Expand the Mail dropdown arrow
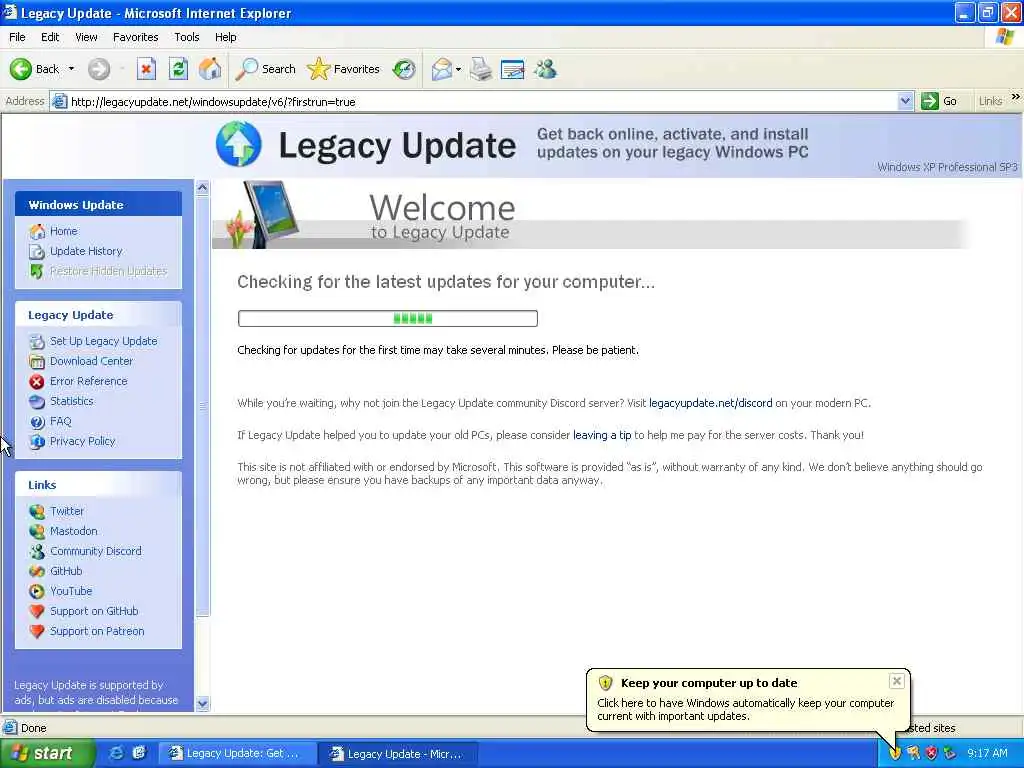The image size is (1024, 768). (458, 69)
